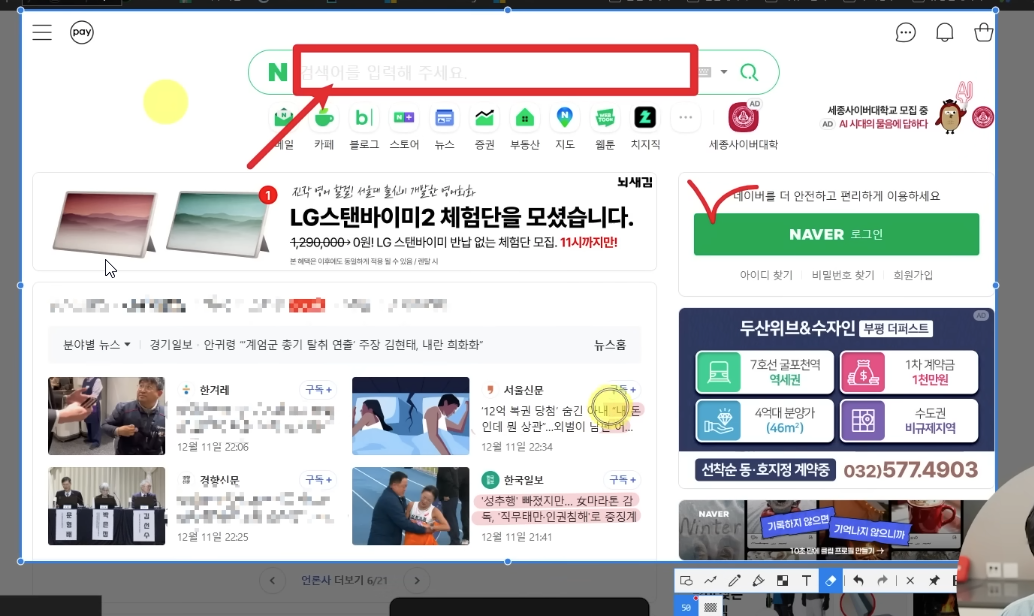
Task: Click the eraser size 50 box
Action: click(x=686, y=607)
